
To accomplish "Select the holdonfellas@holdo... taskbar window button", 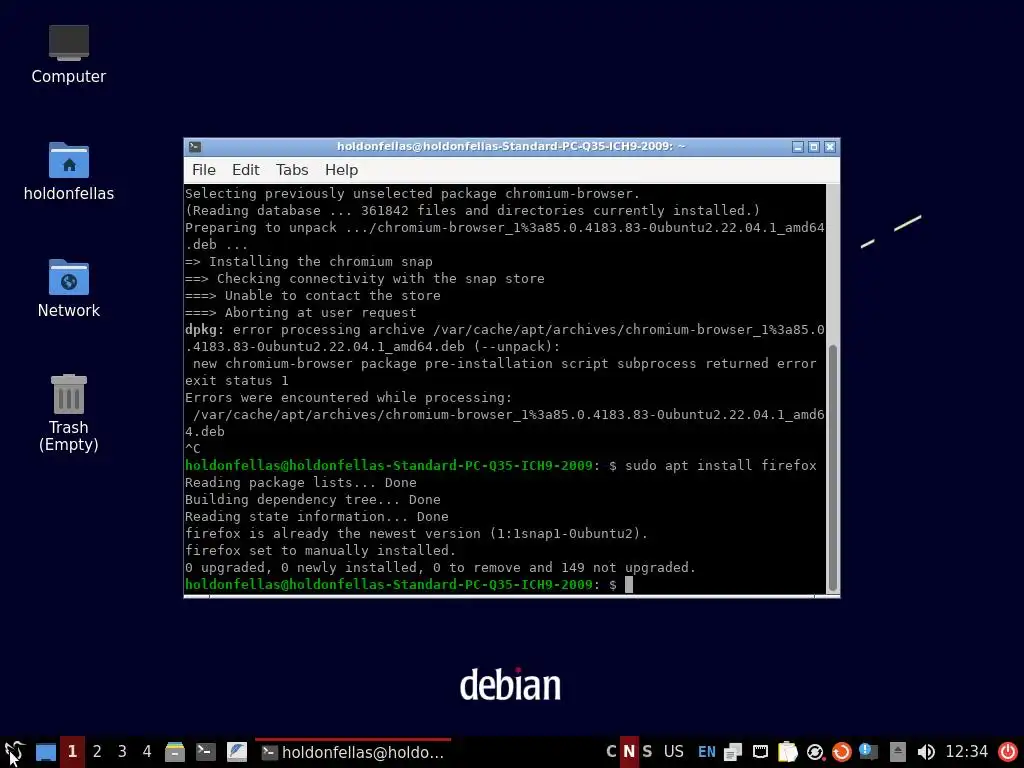I will click(353, 752).
